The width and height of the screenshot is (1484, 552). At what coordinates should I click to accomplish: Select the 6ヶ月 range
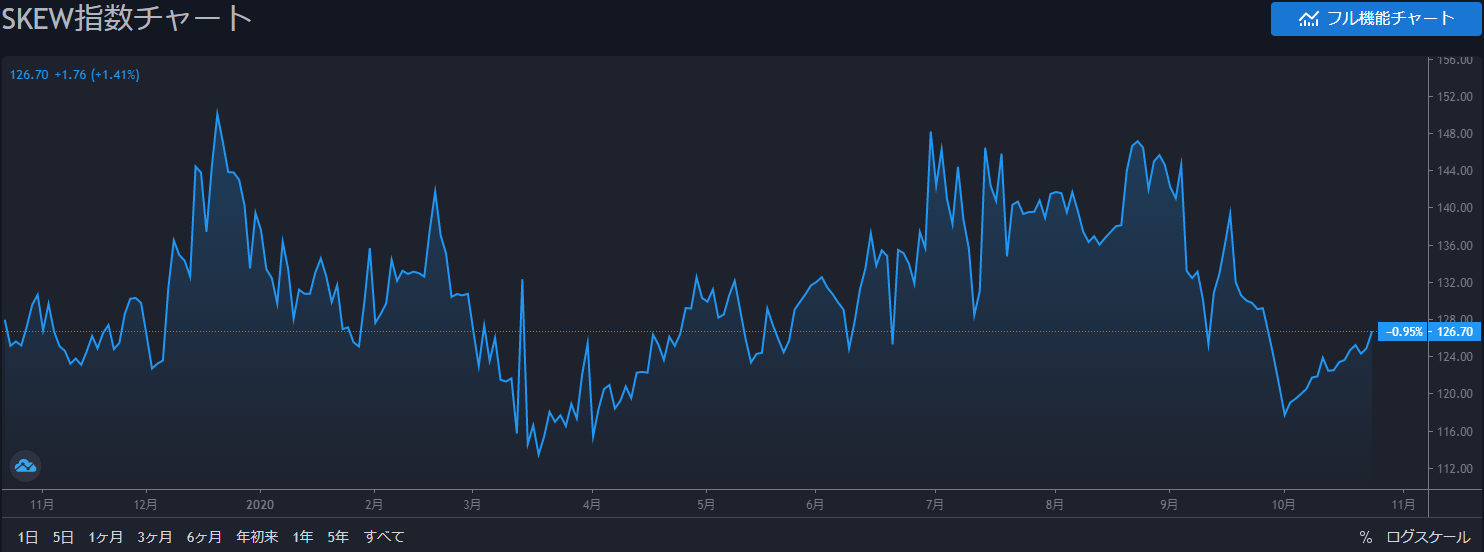(204, 537)
